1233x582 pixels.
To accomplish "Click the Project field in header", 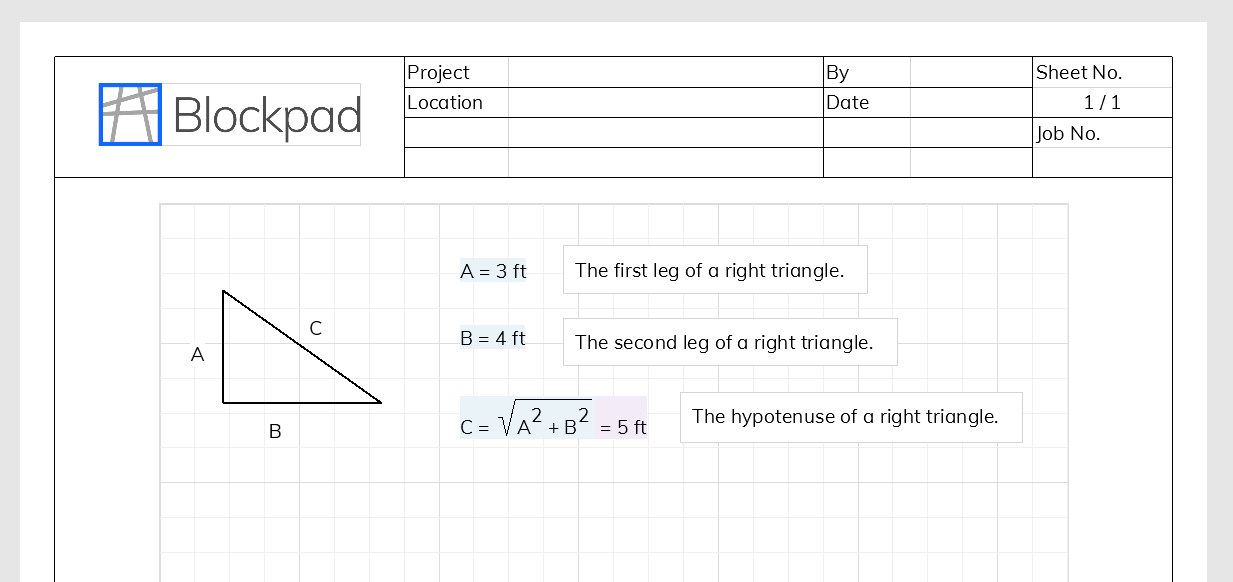I will (613, 72).
